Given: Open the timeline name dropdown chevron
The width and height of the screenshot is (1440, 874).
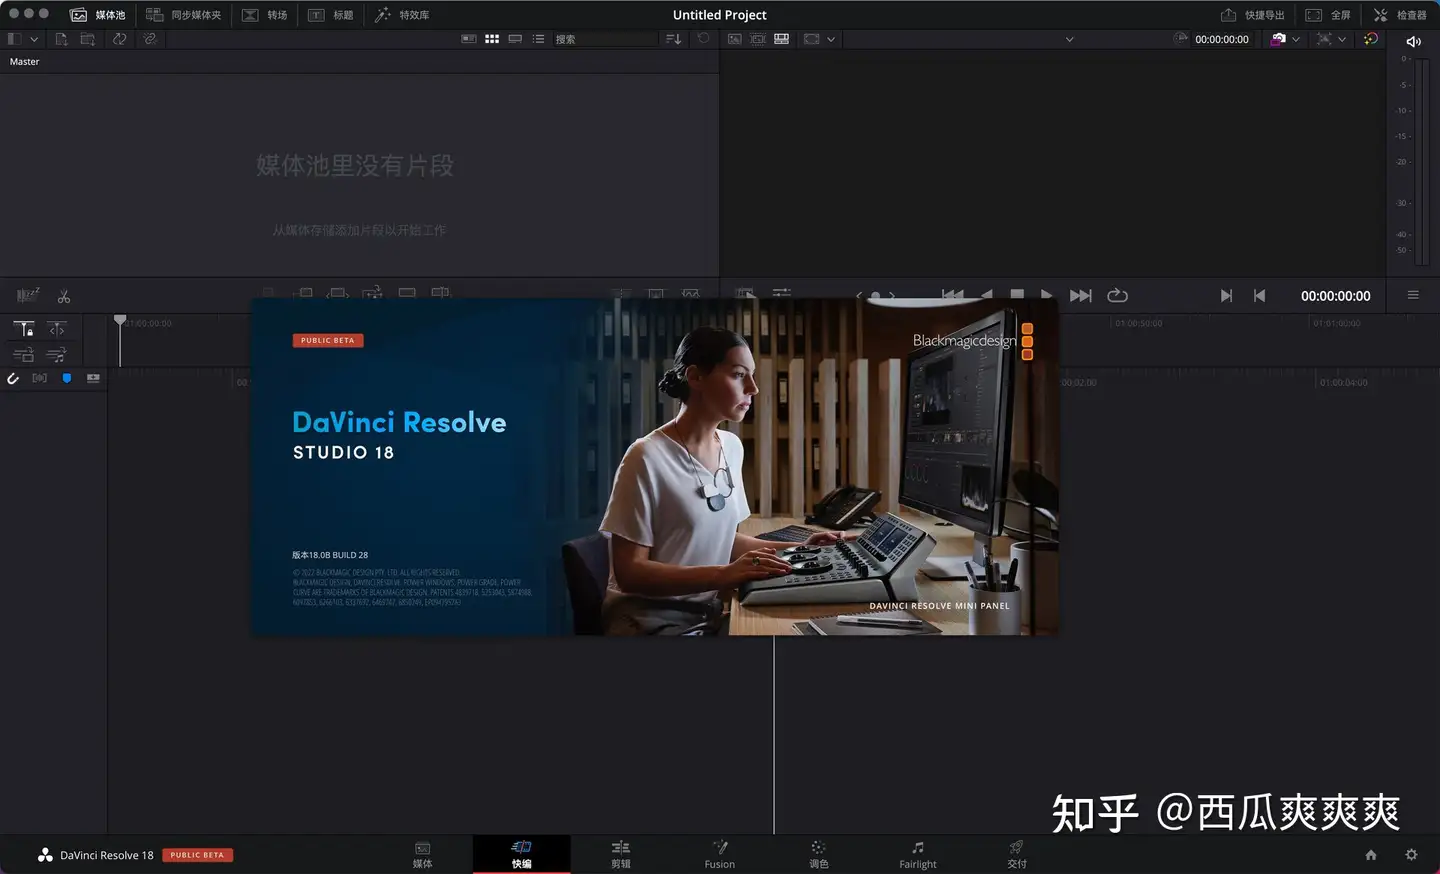Looking at the screenshot, I should coord(1069,40).
